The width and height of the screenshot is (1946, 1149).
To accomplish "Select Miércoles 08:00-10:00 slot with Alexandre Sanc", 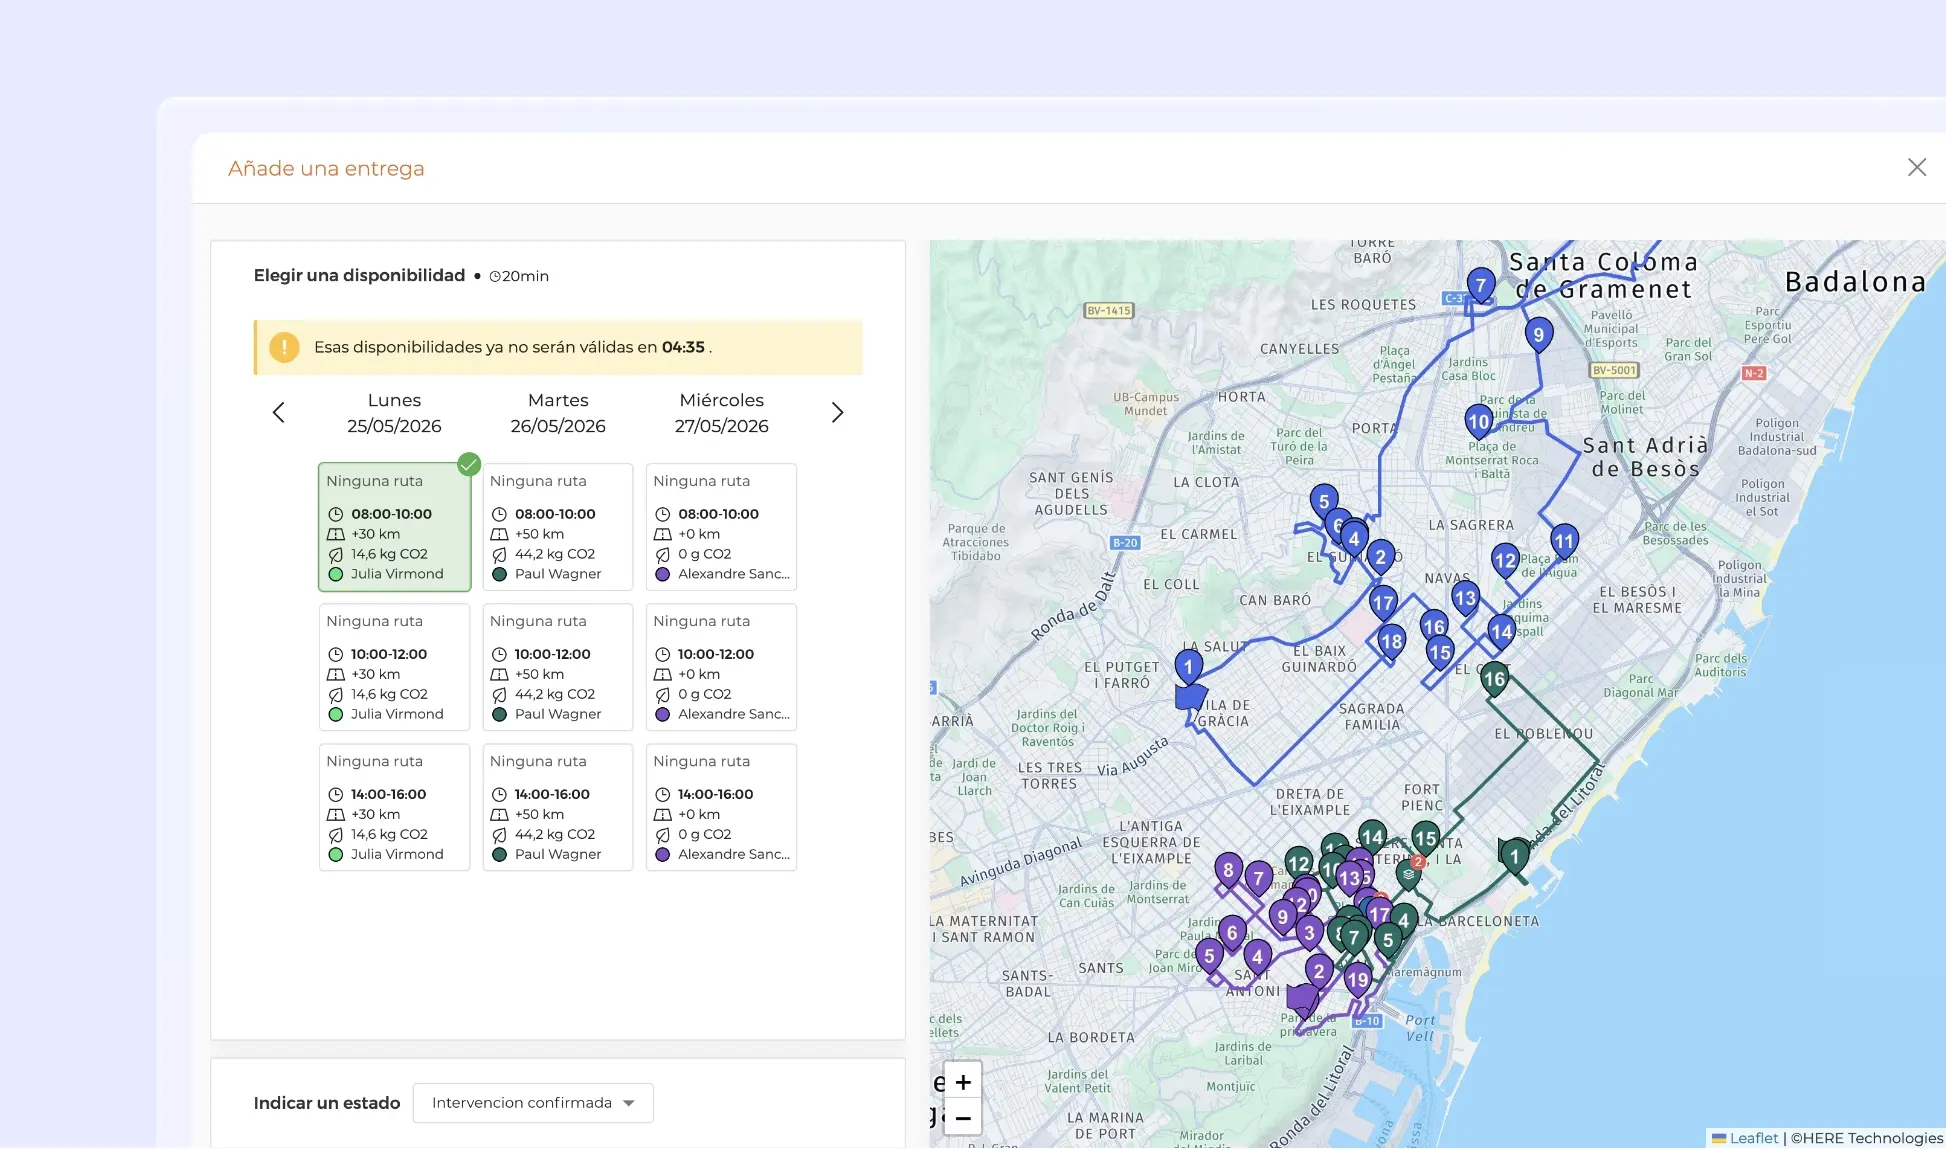I will coord(721,527).
